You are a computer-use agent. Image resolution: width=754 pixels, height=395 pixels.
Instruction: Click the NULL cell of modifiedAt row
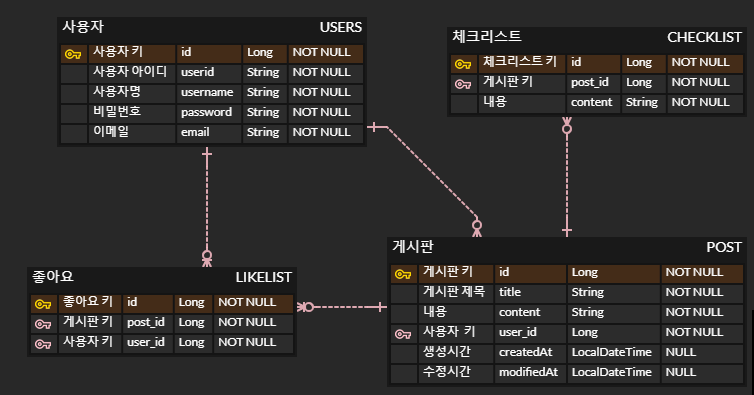click(x=702, y=374)
